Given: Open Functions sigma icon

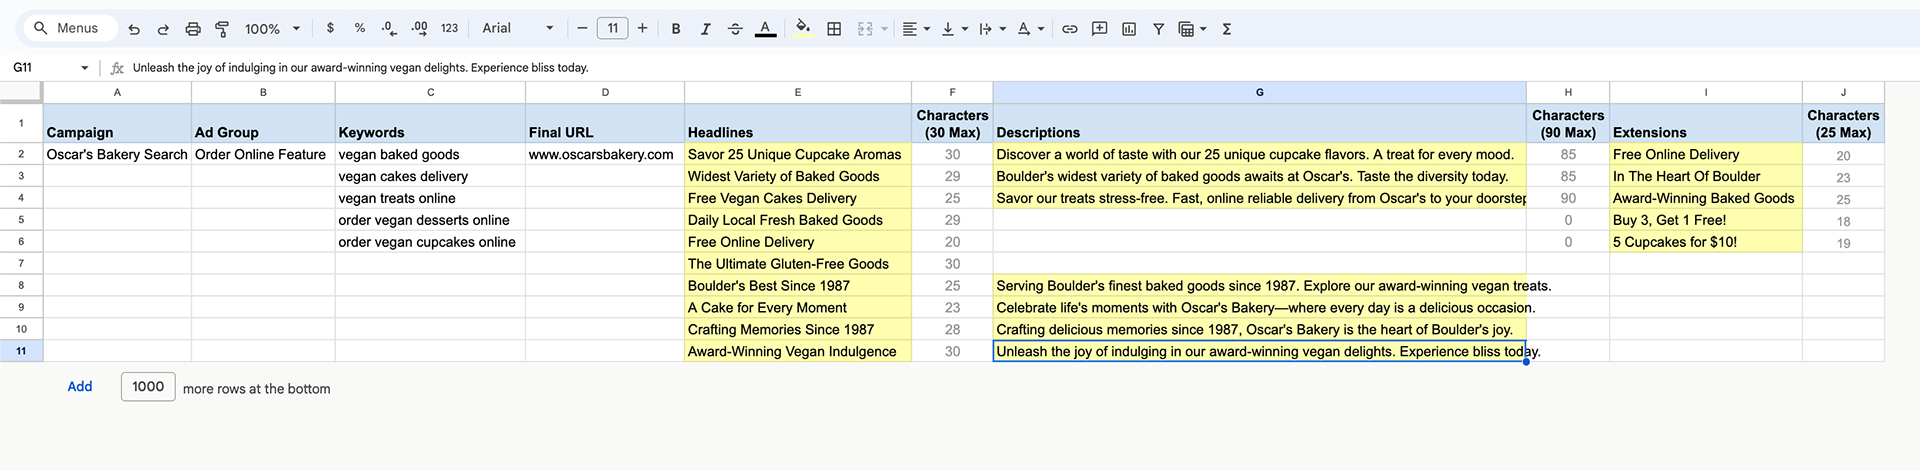Looking at the screenshot, I should tap(1227, 29).
